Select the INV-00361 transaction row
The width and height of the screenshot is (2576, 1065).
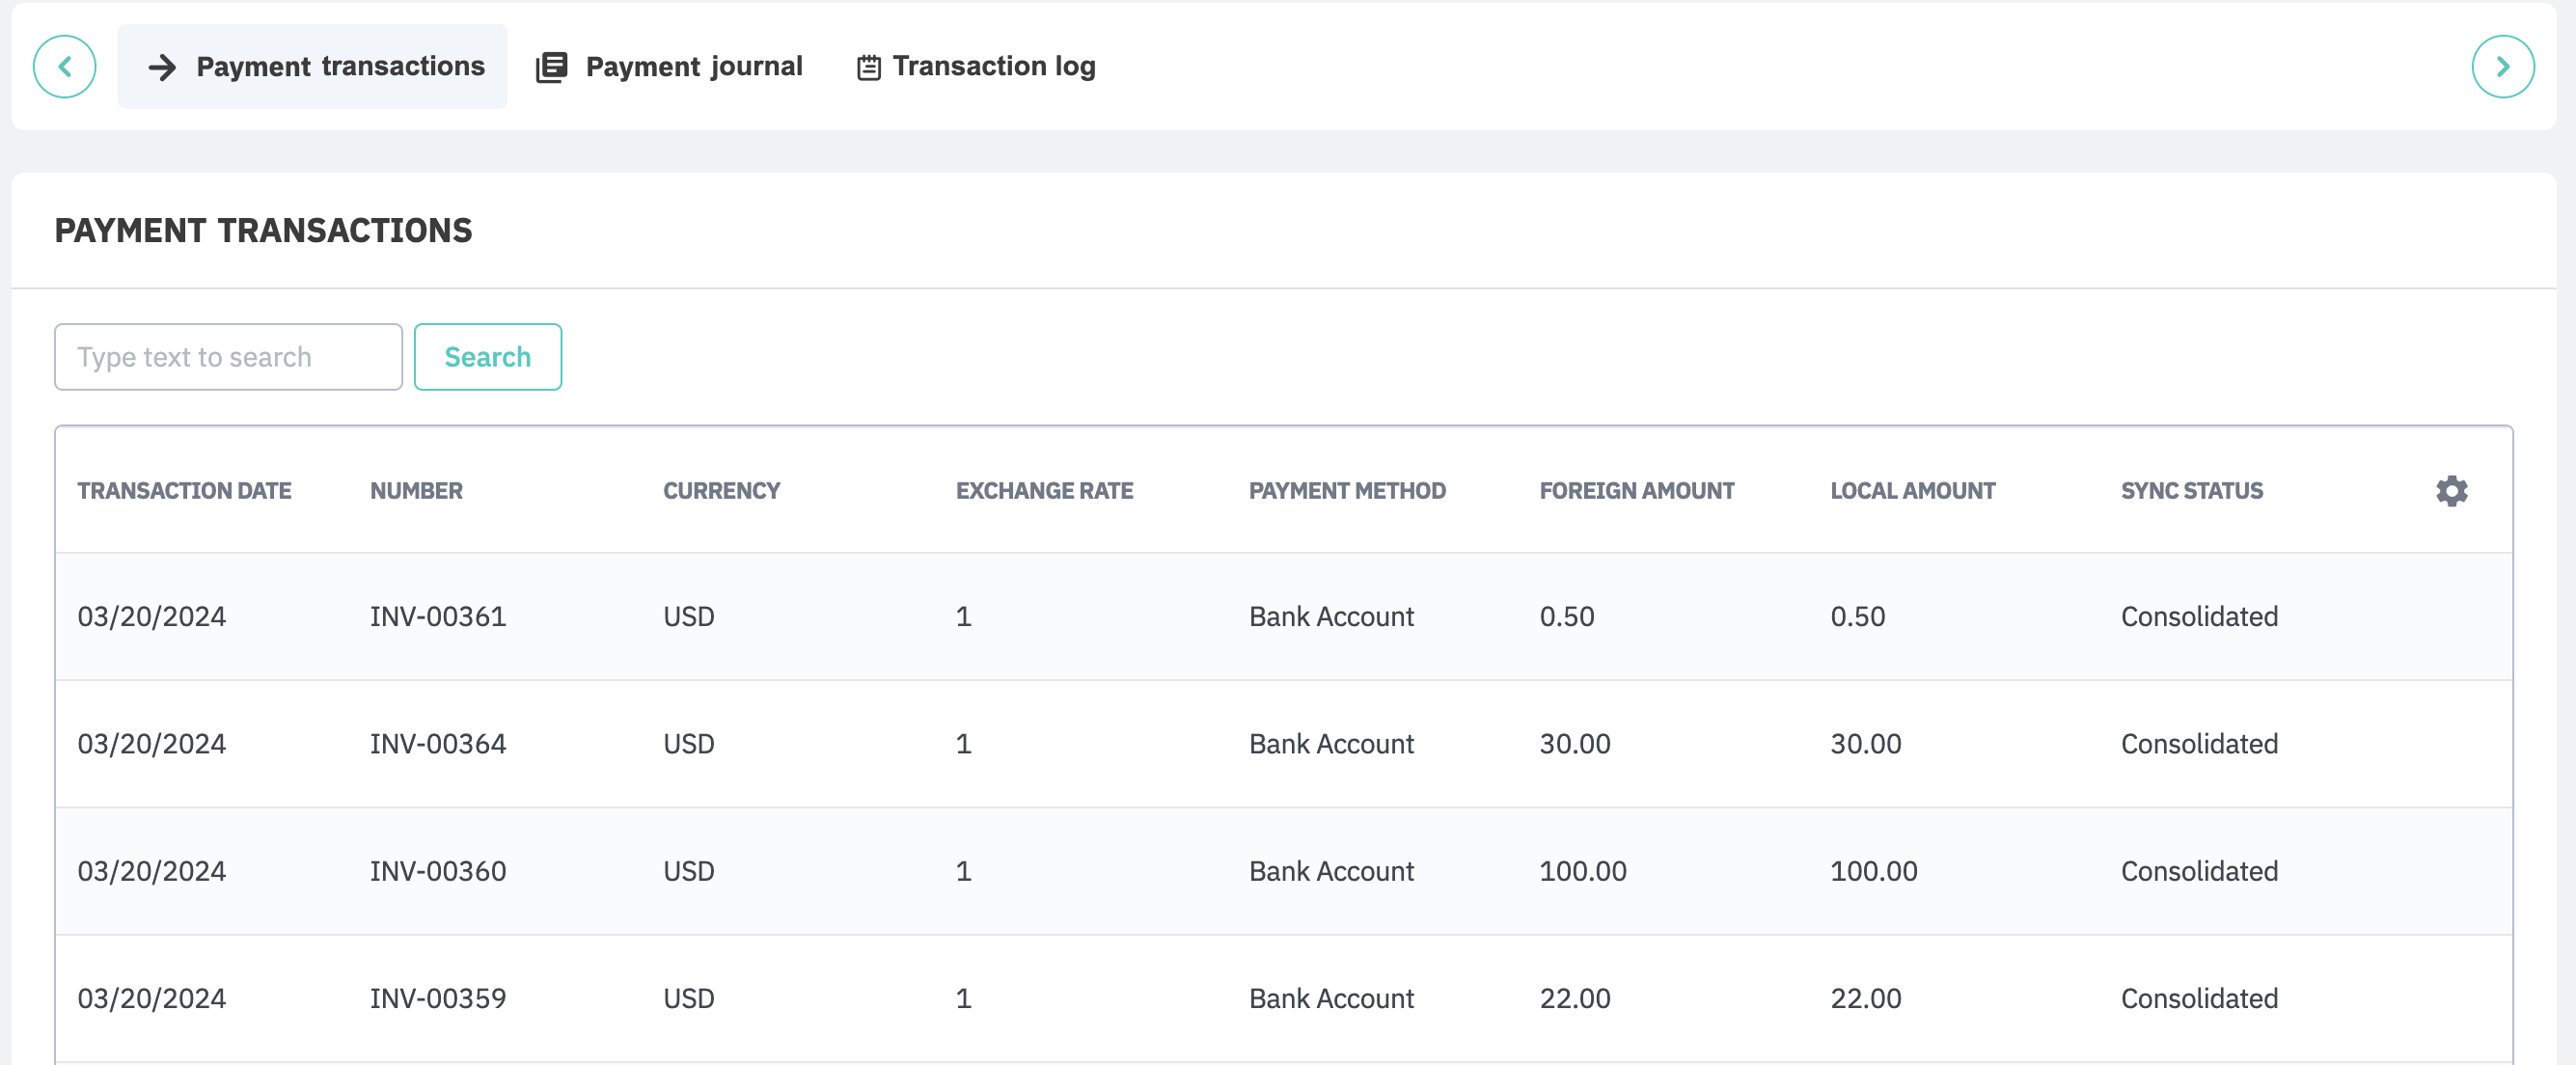click(x=438, y=616)
